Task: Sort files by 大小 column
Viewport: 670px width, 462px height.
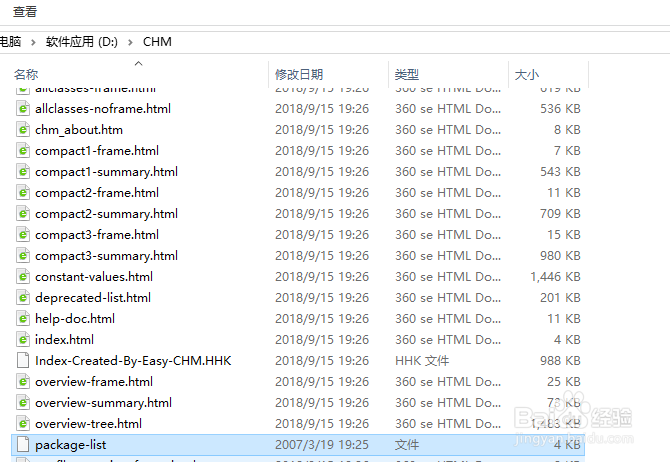Action: click(x=526, y=74)
